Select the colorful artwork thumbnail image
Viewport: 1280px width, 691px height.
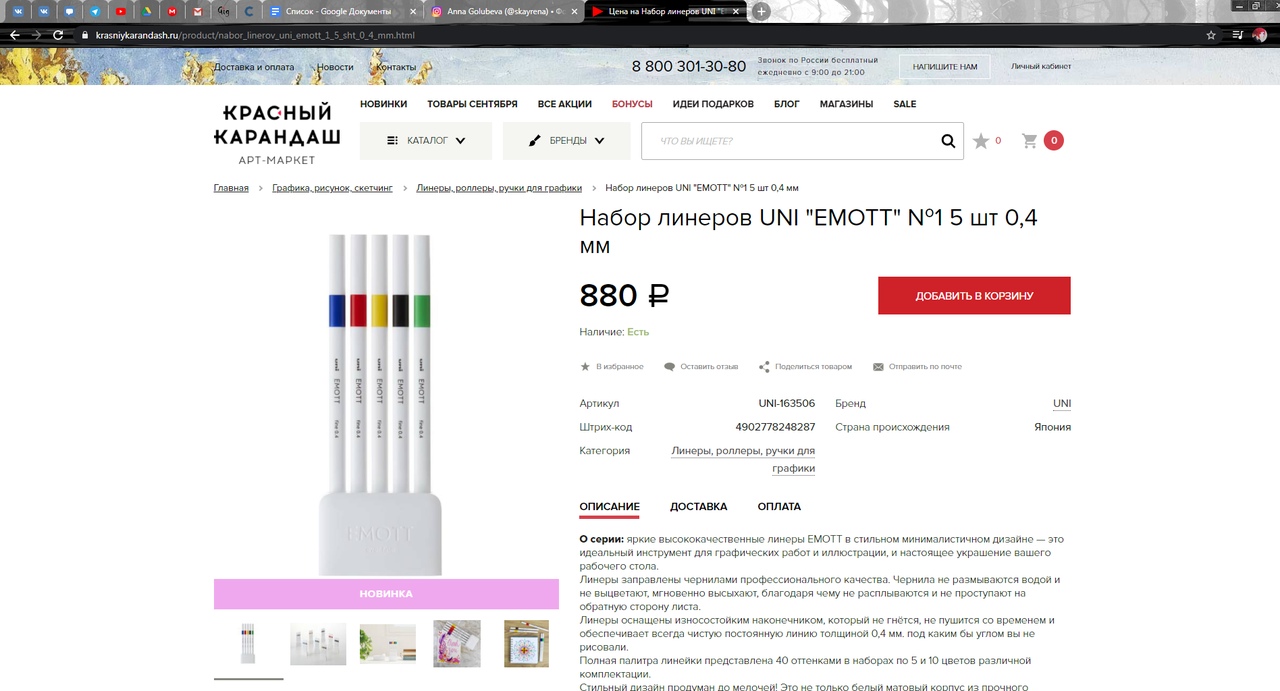457,644
